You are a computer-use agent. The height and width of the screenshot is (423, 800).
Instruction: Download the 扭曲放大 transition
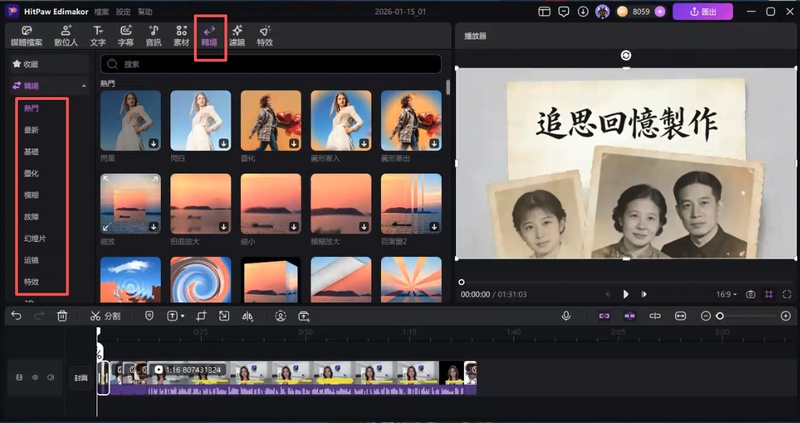click(223, 227)
